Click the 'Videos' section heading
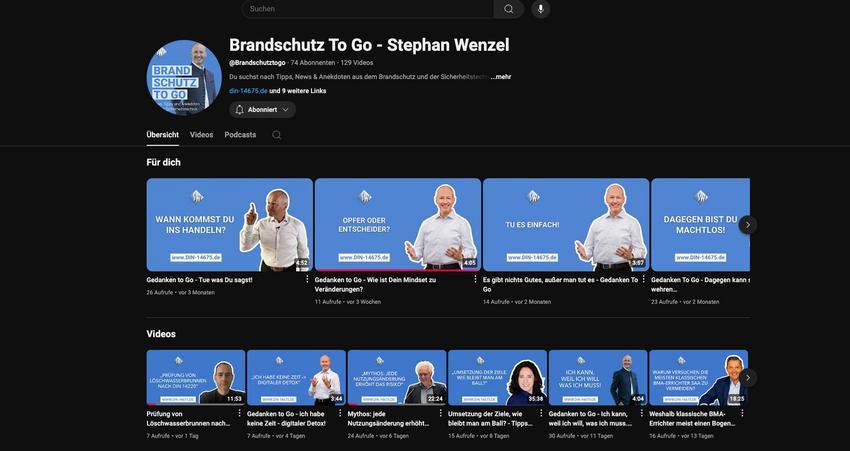This screenshot has width=850, height=451. [x=161, y=334]
